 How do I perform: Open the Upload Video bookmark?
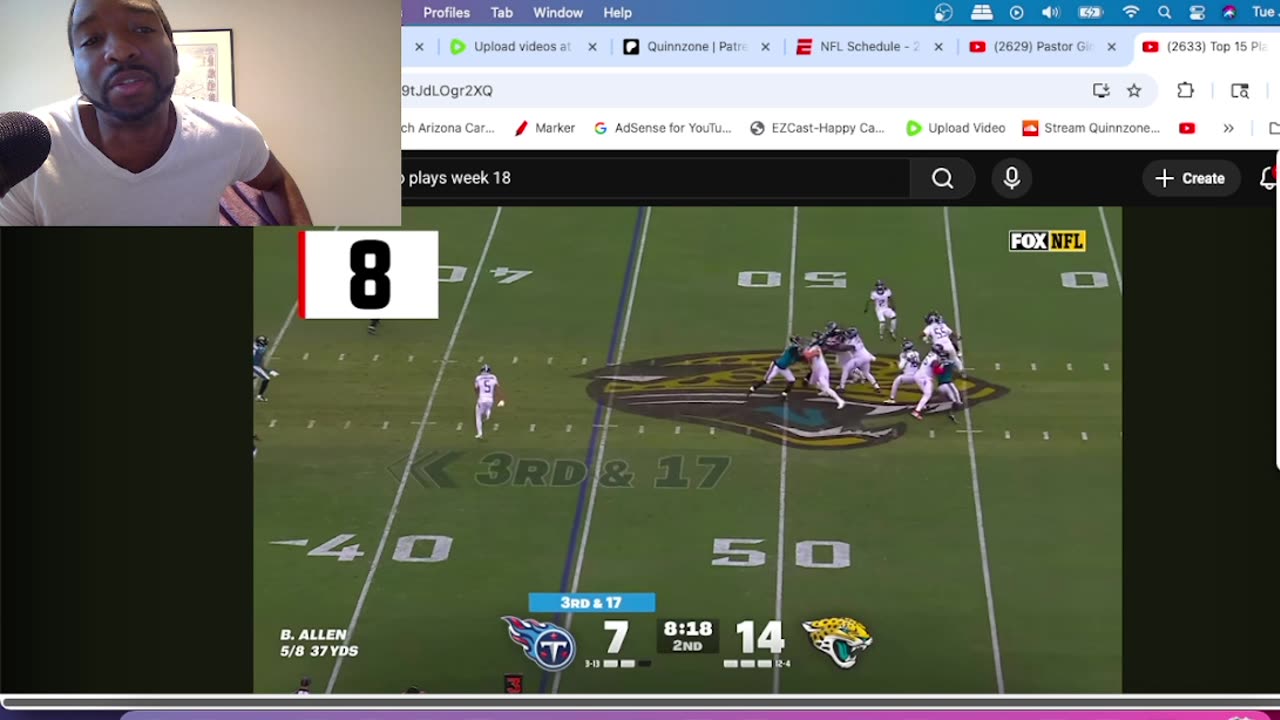(x=955, y=128)
